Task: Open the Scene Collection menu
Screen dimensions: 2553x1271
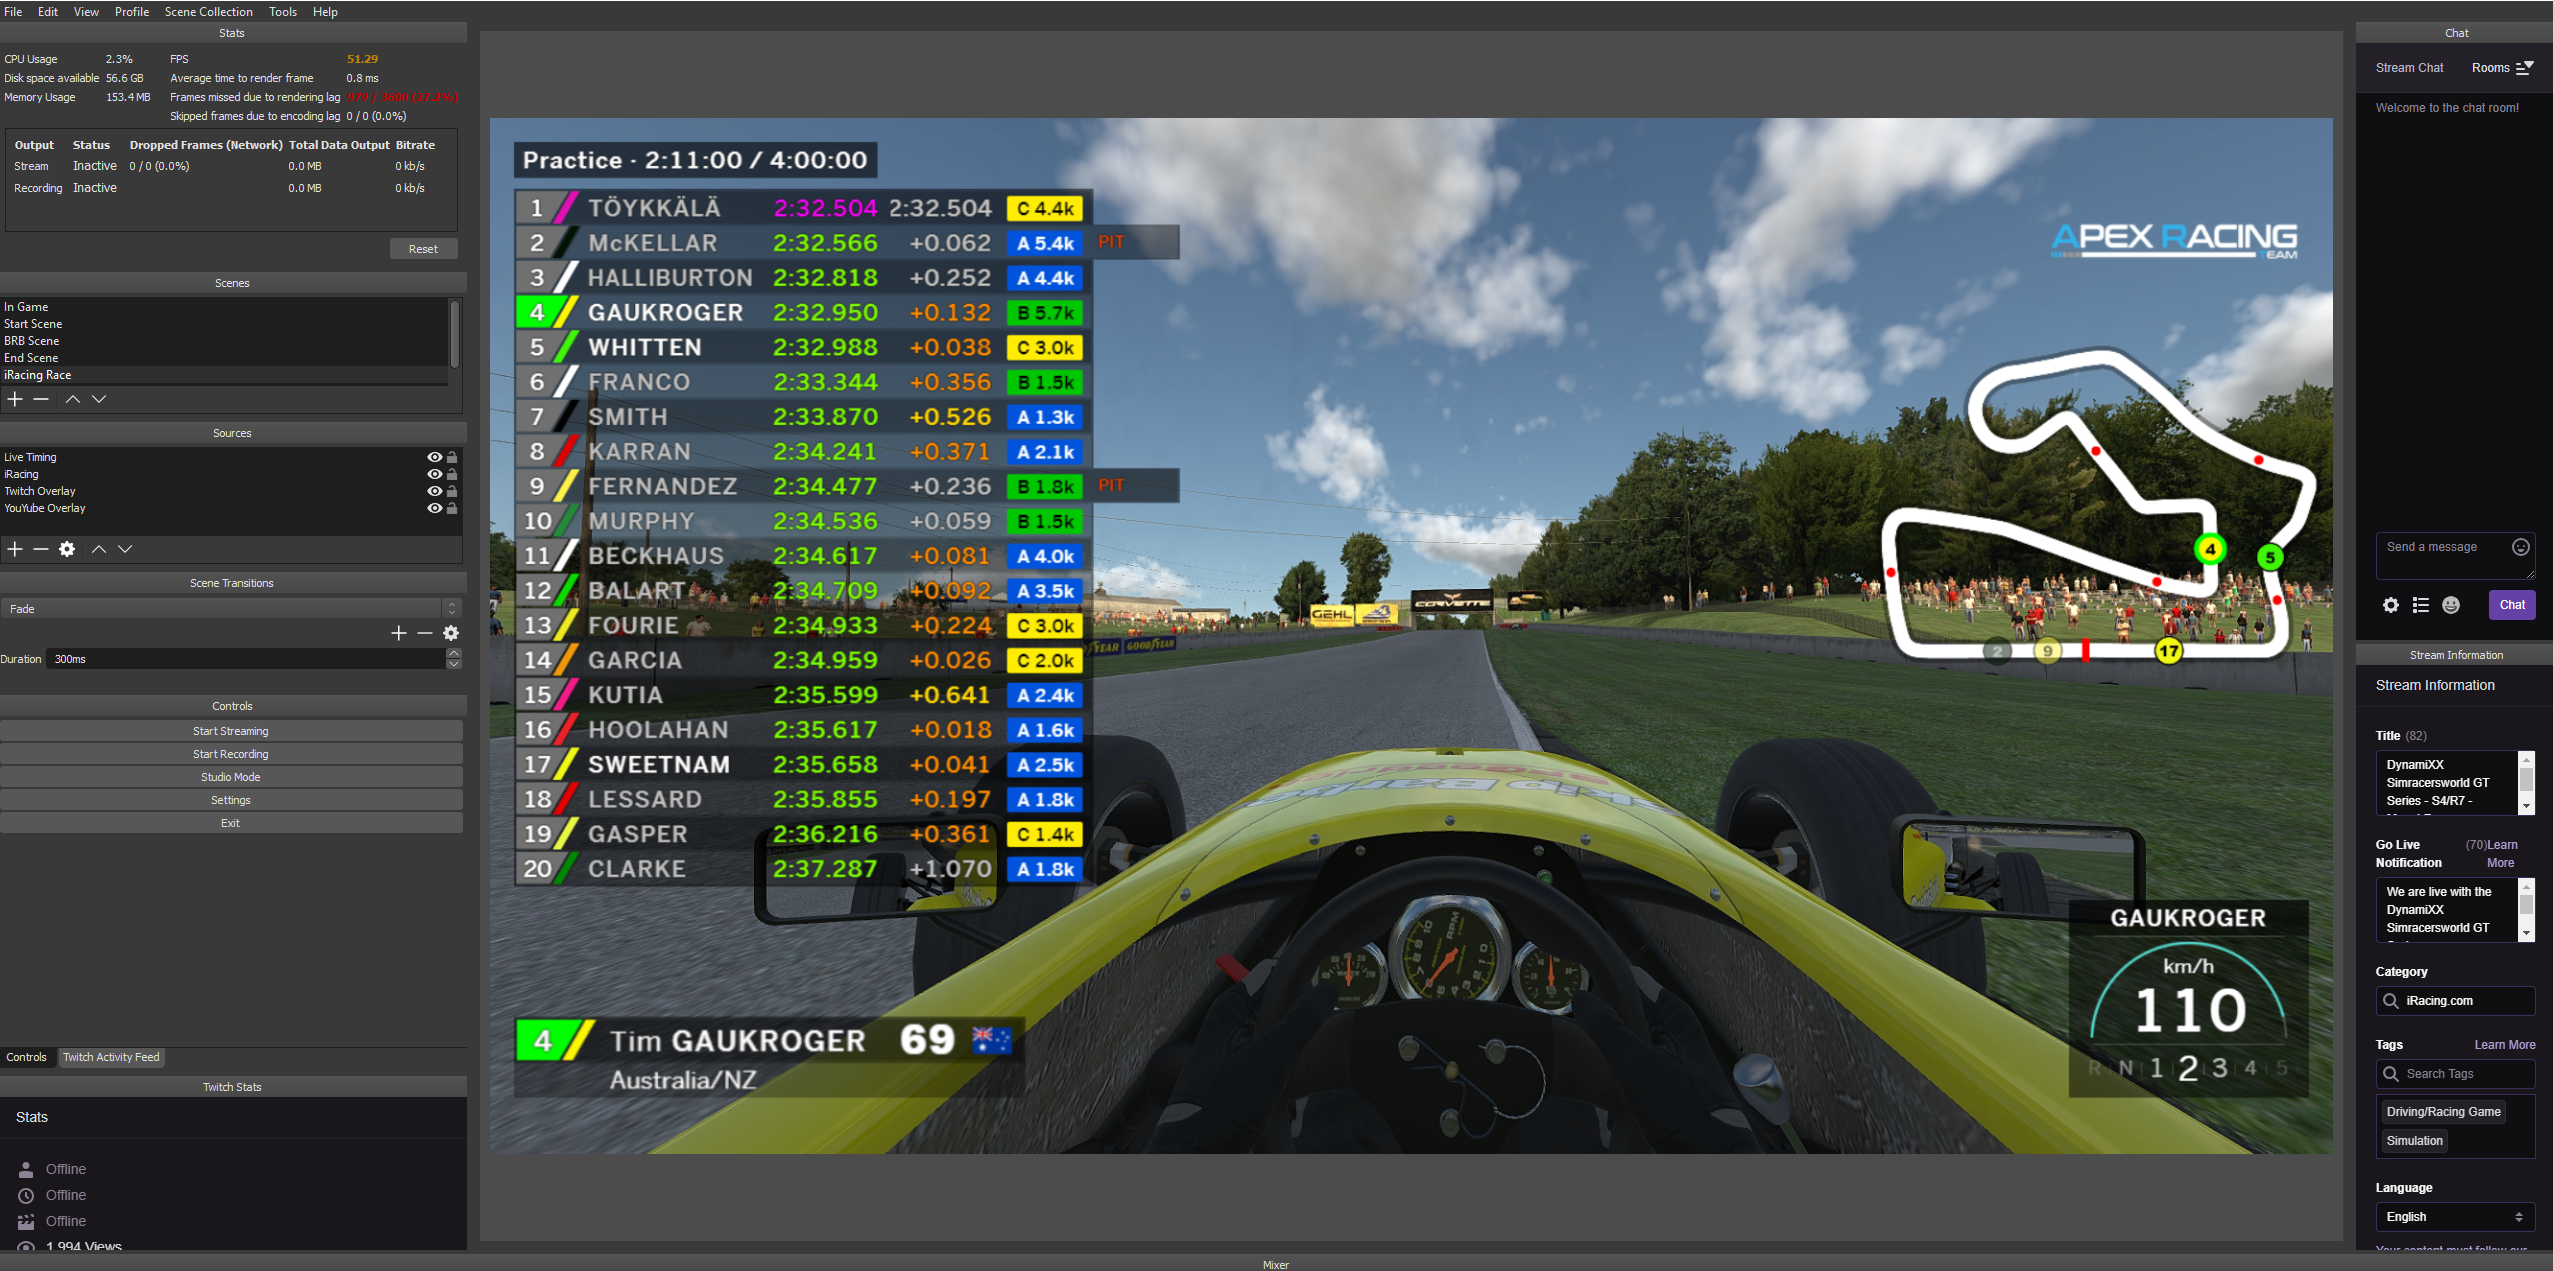Action: [x=208, y=13]
